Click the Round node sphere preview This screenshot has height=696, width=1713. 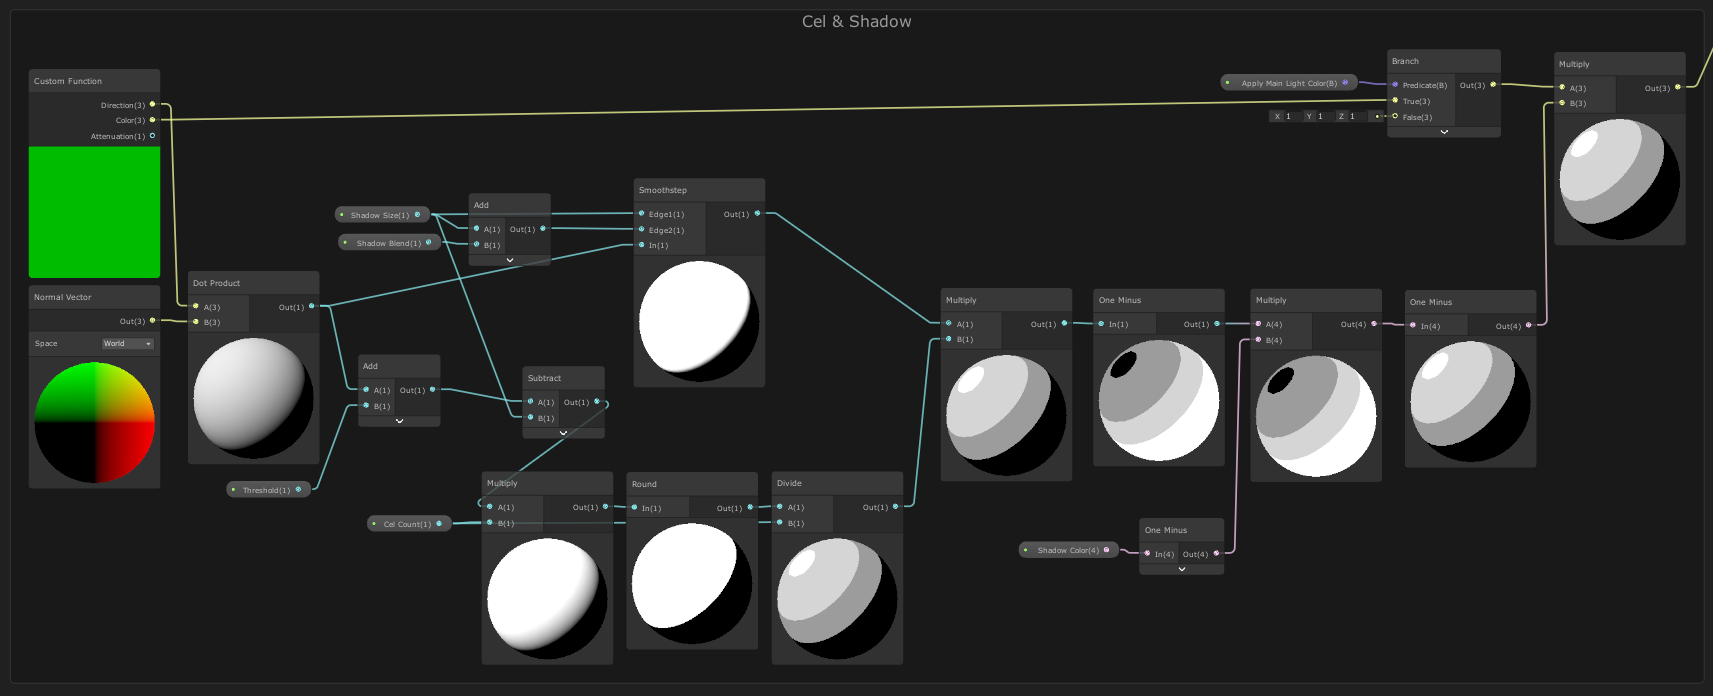[692, 584]
